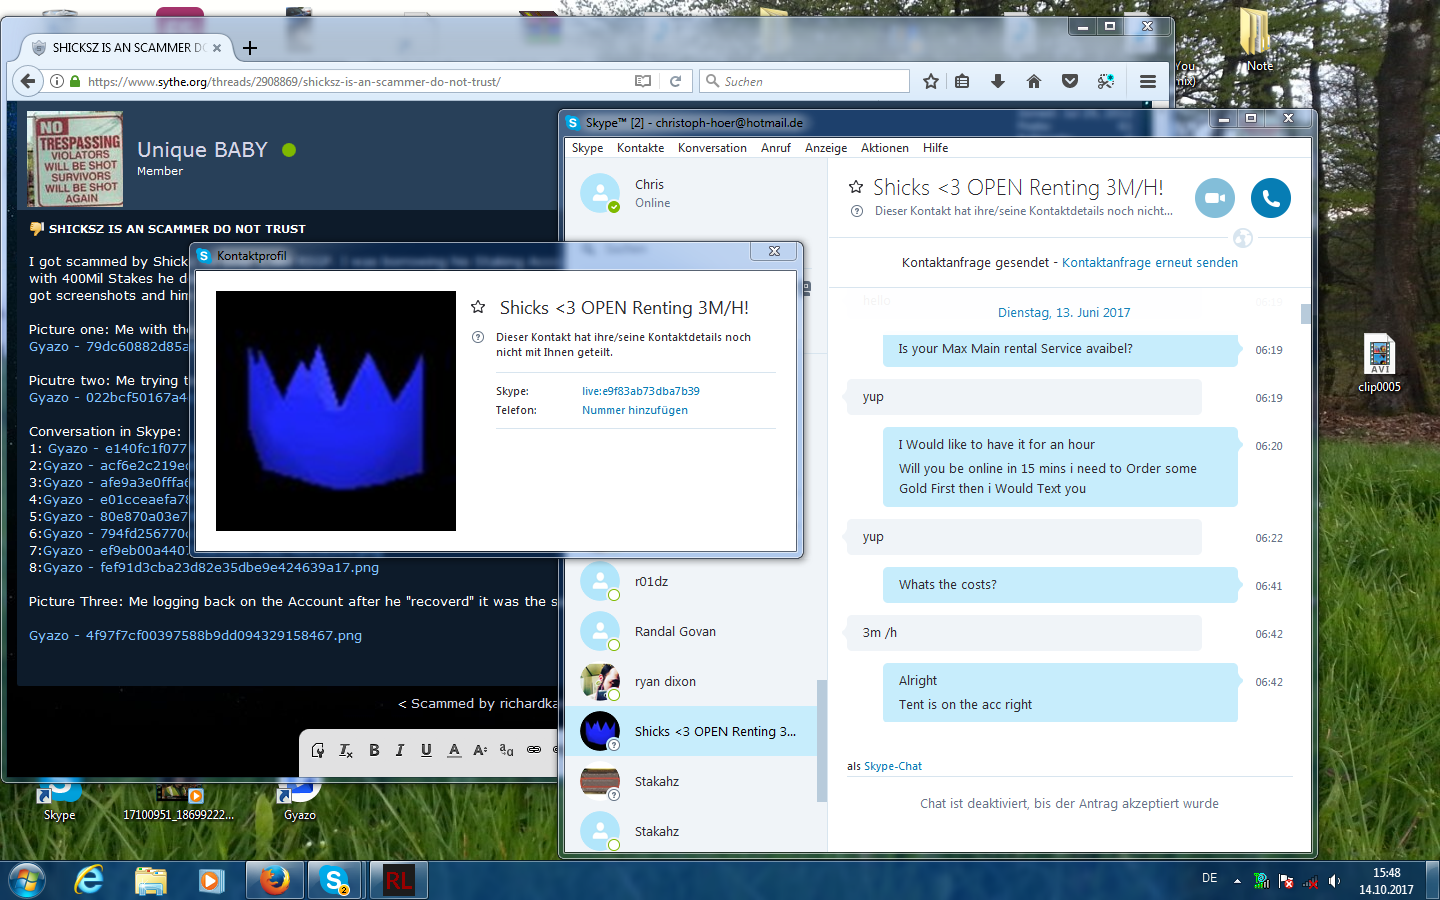This screenshot has height=900, width=1440.
Task: Click the live:e9f83ab73dba7b39 Skype name
Action: 641,391
